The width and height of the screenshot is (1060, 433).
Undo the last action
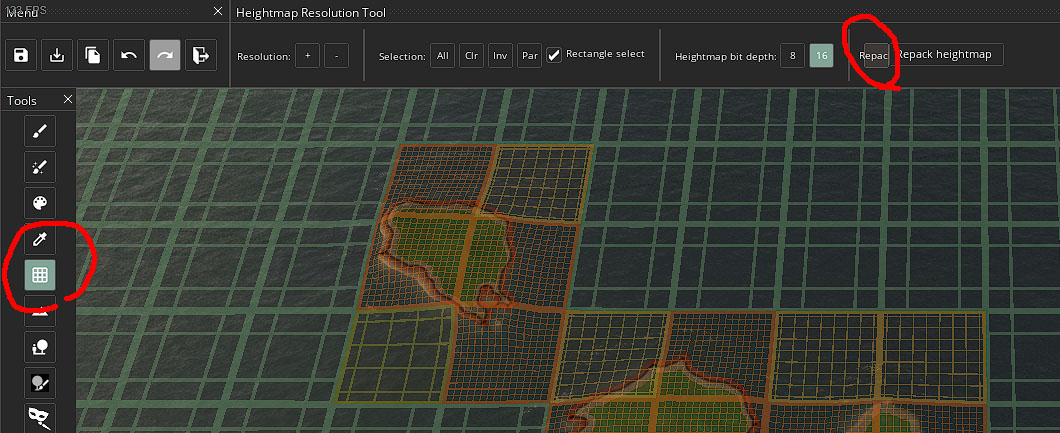point(129,55)
